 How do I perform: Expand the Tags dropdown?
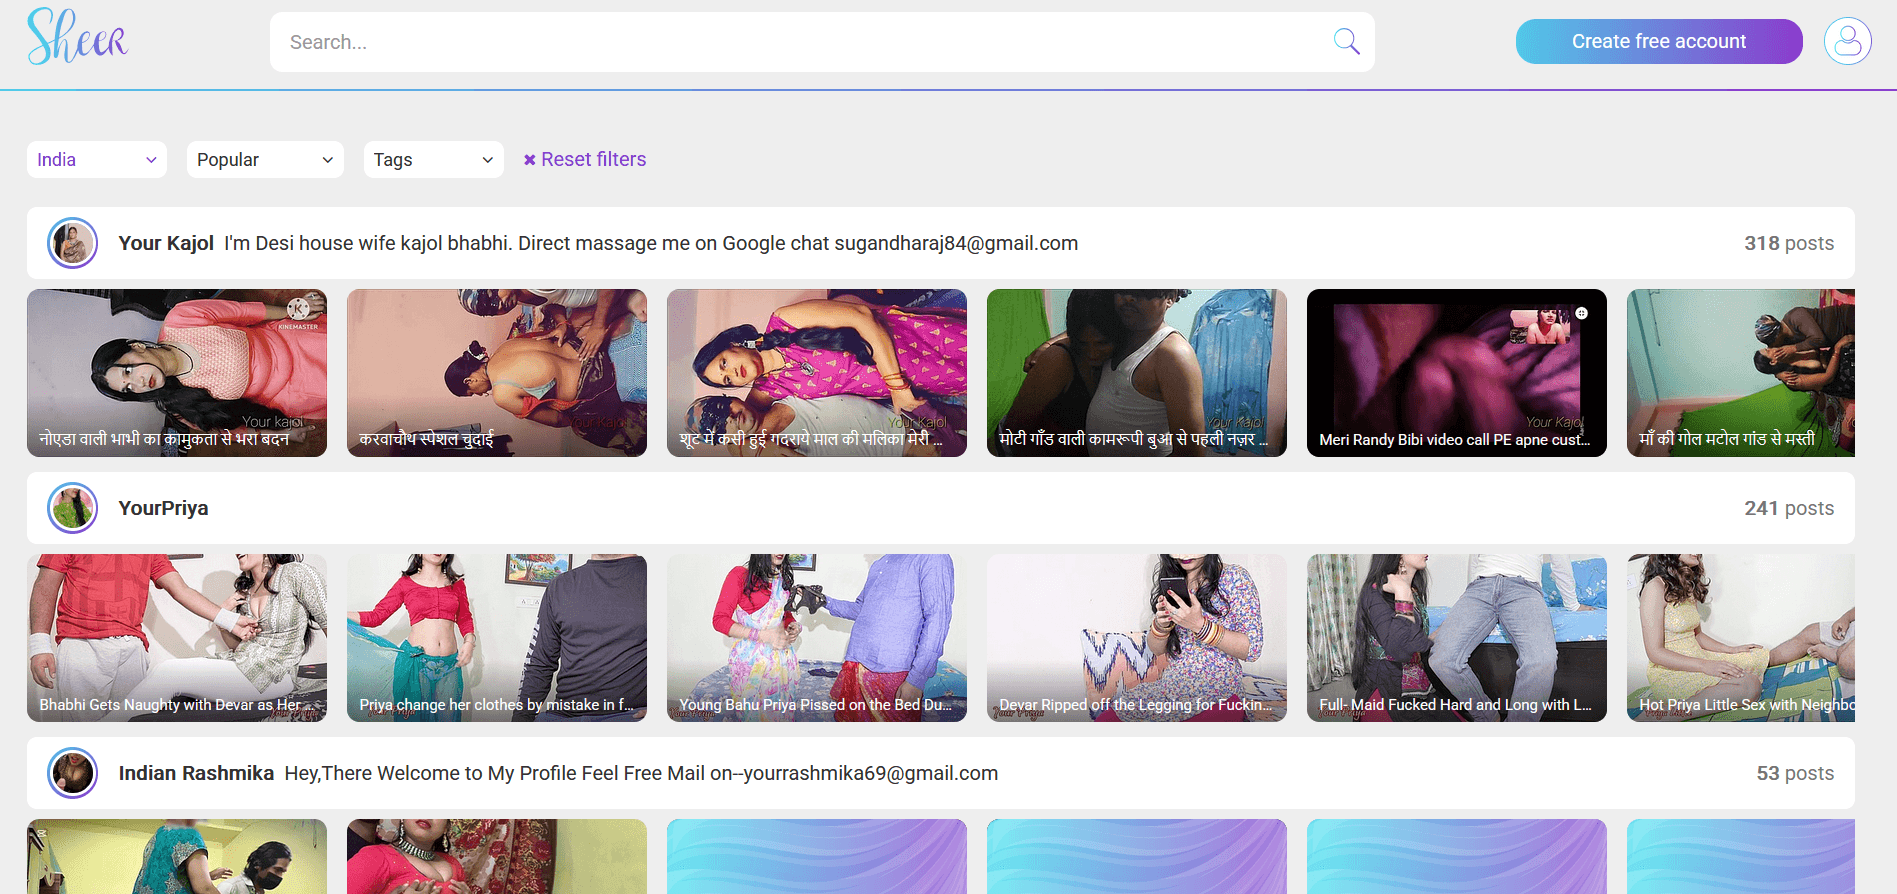(x=433, y=160)
